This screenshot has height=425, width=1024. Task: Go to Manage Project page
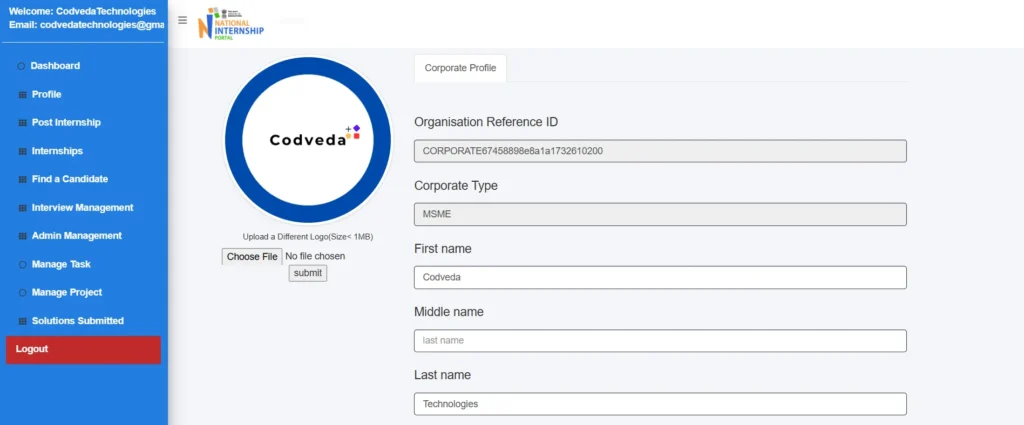click(x=66, y=293)
